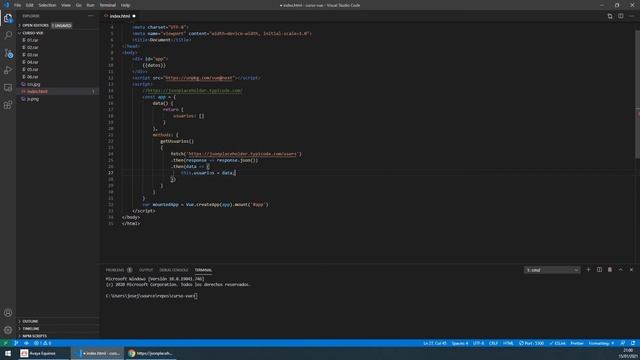This screenshot has height=360, width=640.
Task: Switch to the Output panel tab
Action: click(146, 270)
